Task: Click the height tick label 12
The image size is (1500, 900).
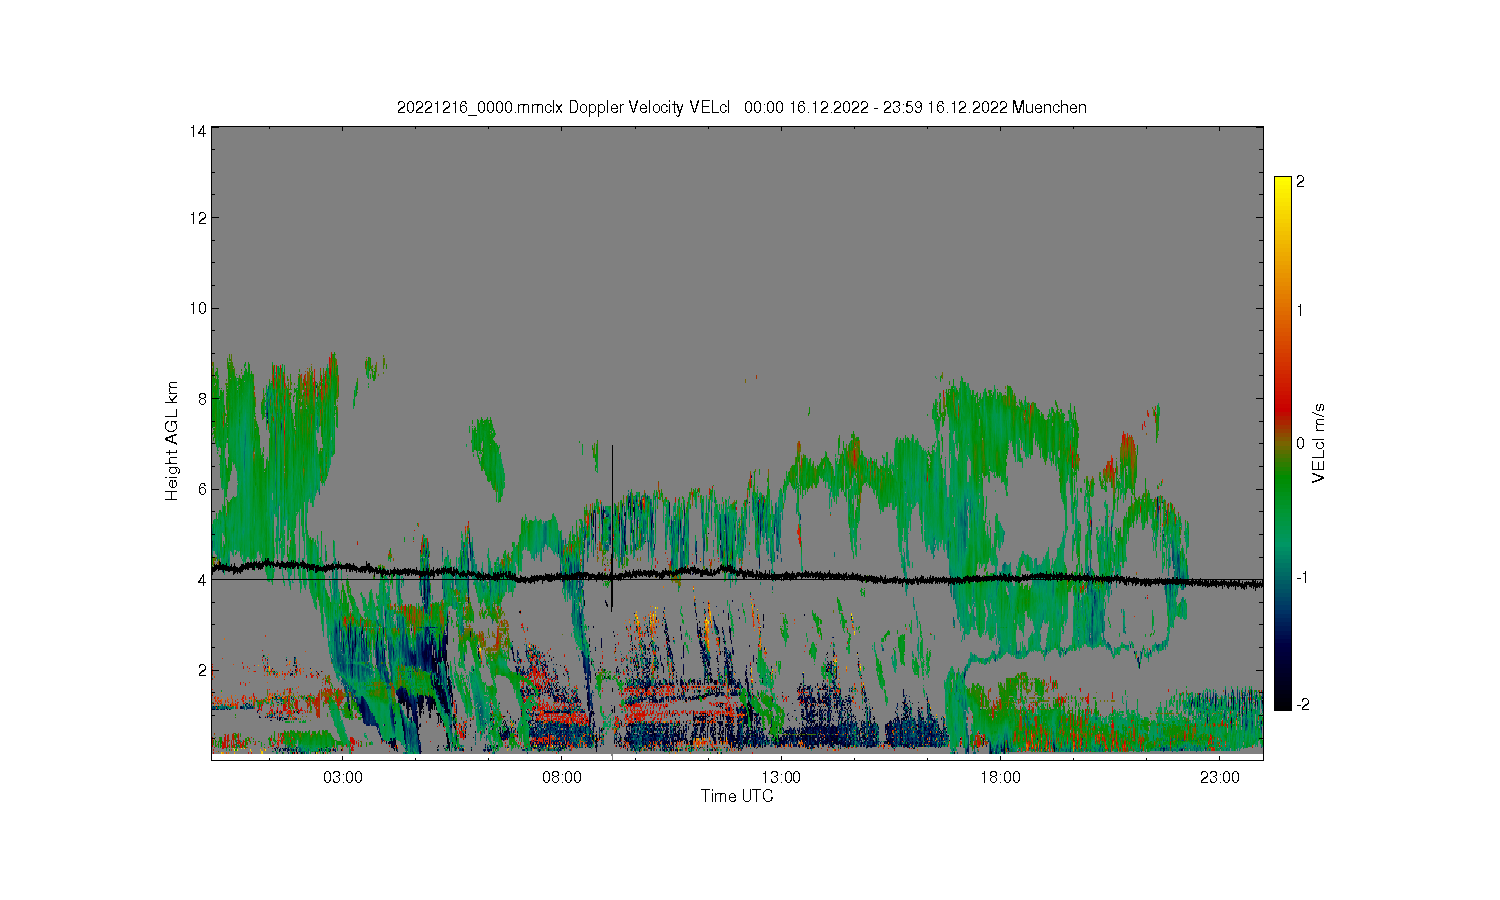Action: coord(198,218)
